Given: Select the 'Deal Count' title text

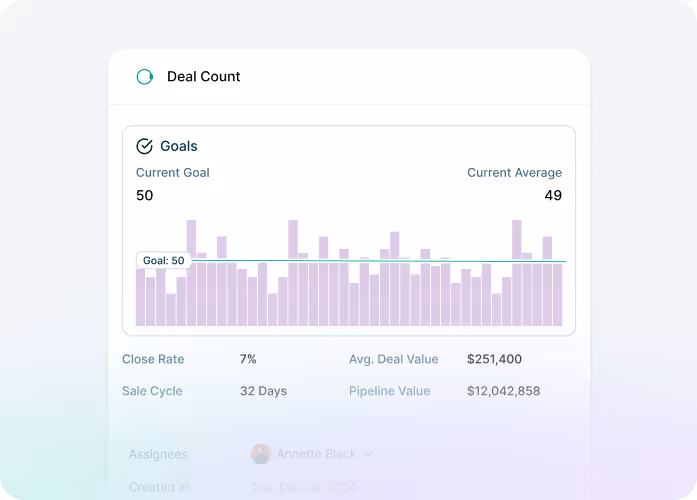Looking at the screenshot, I should [x=204, y=76].
